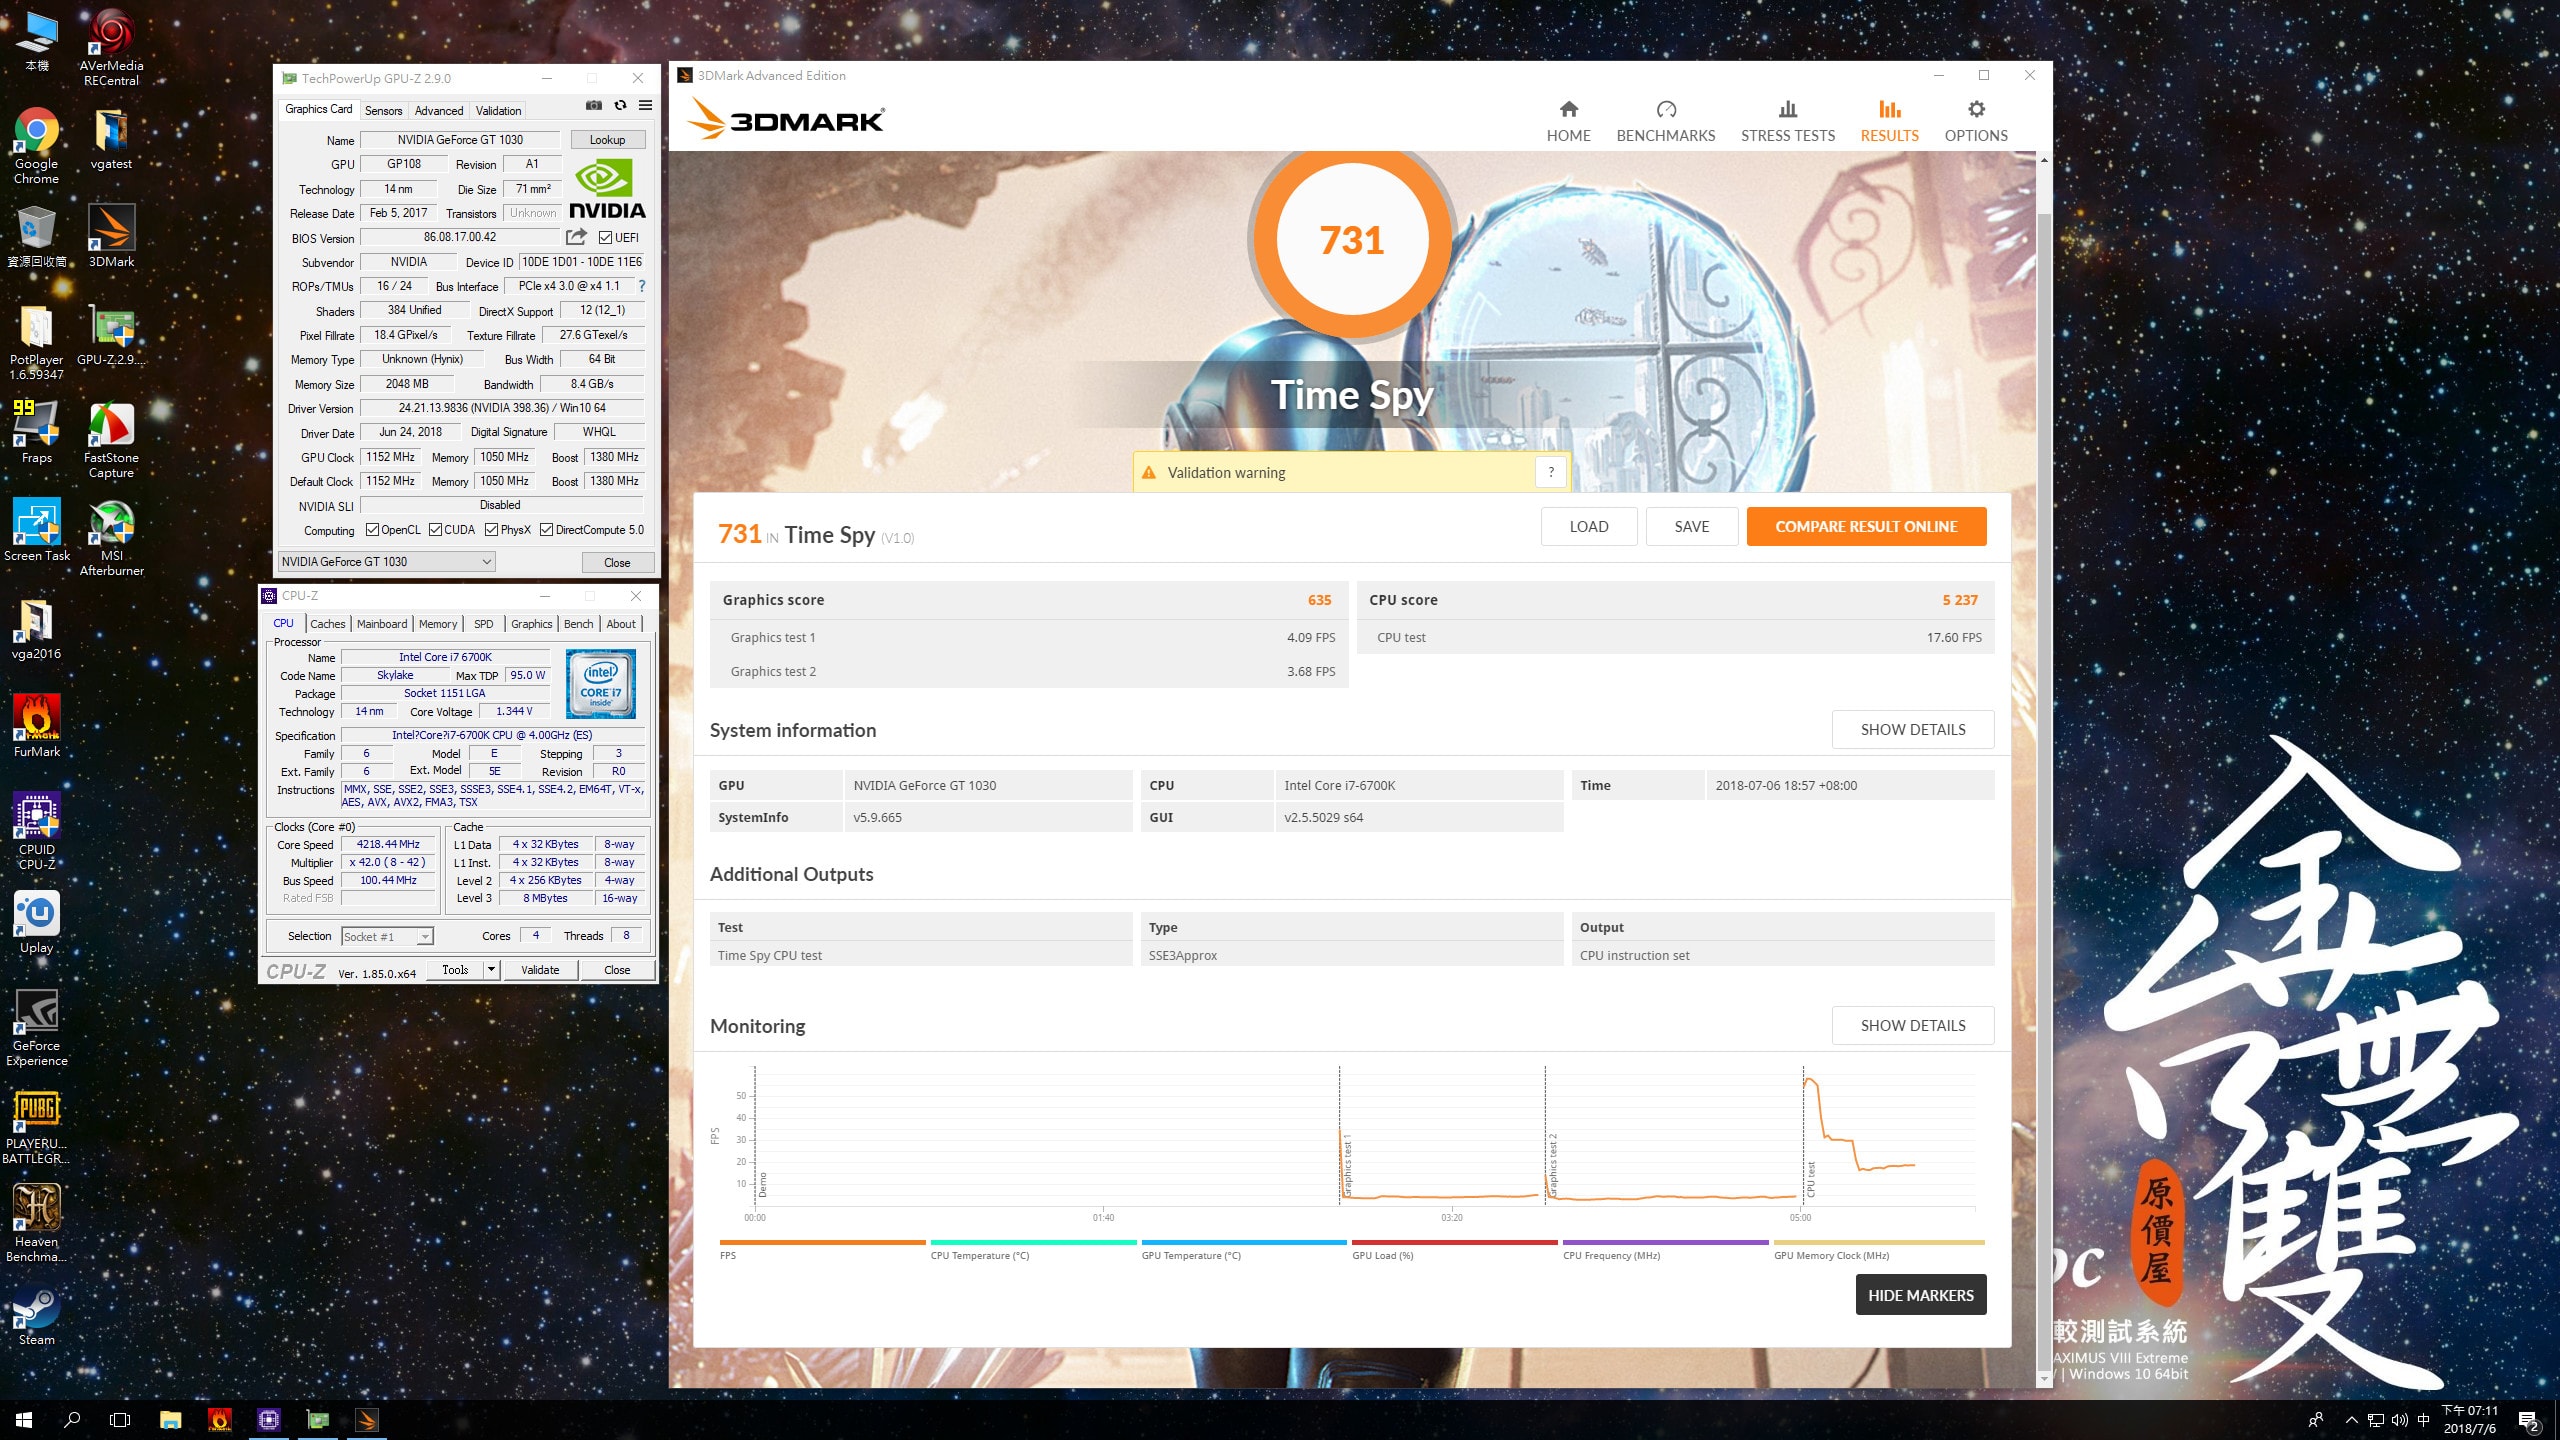Toggle DirectCompute 5.0 checkbox in GPU-Z
Viewport: 2560px width, 1440px height.
[546, 530]
